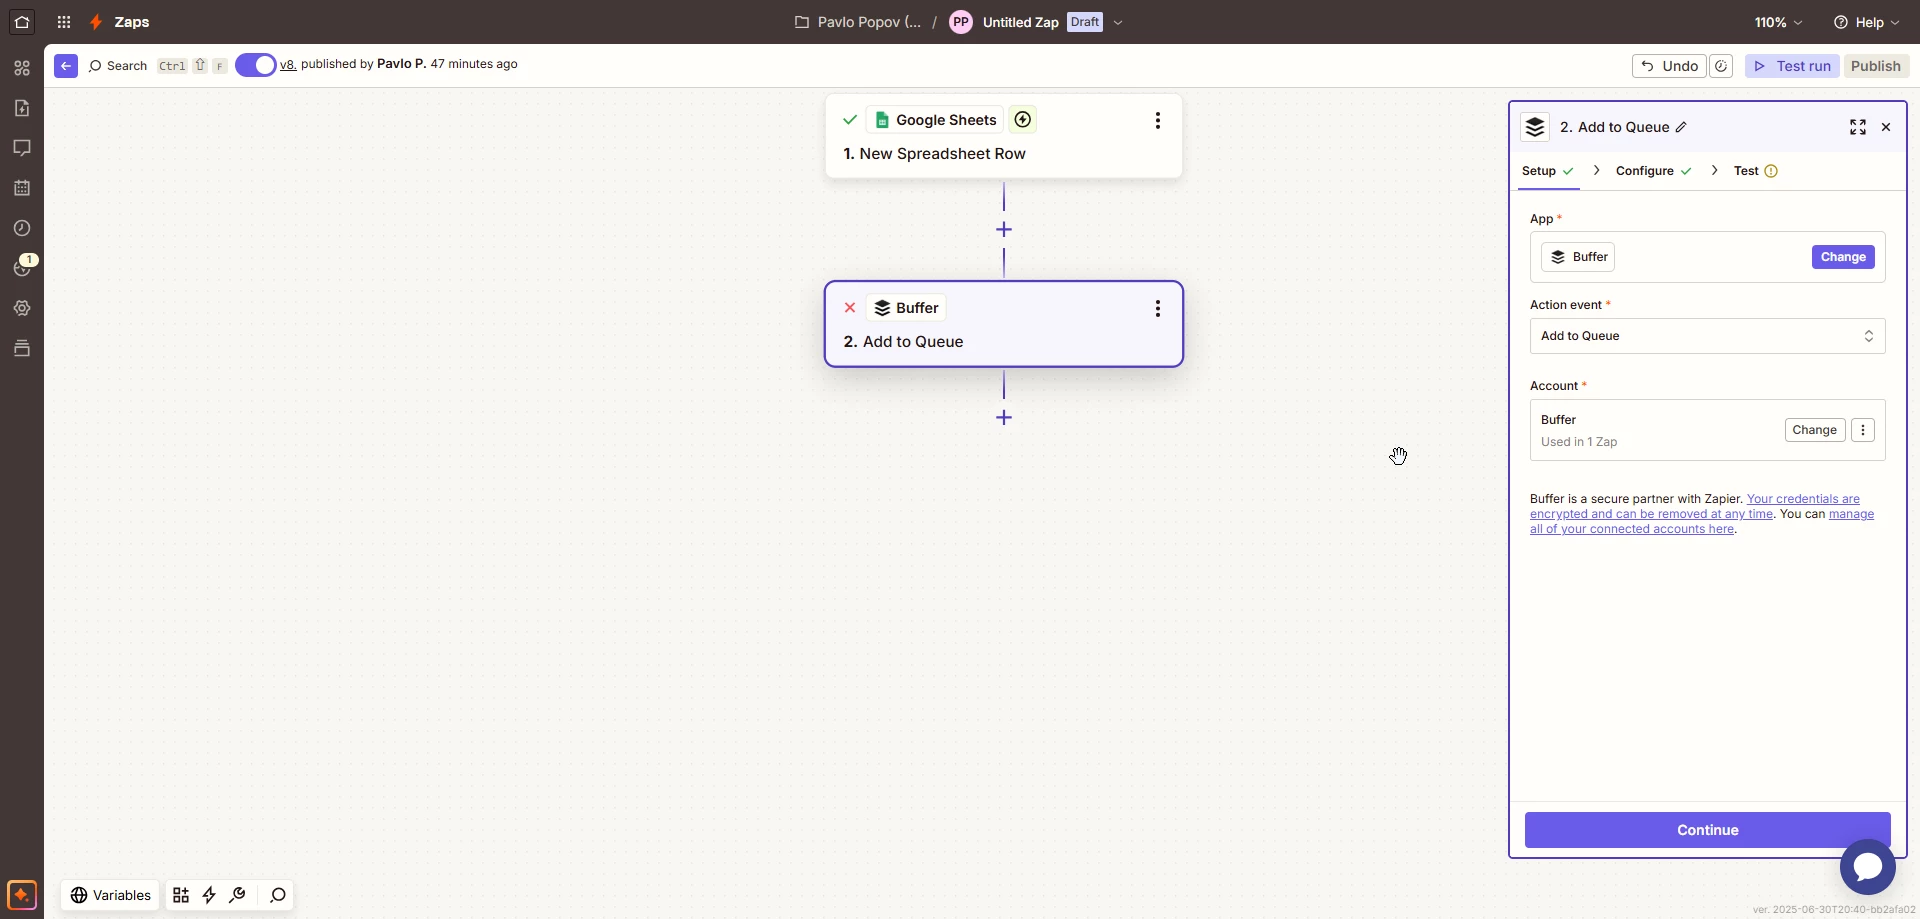This screenshot has width=1920, height=919.
Task: Open the 110% zoom dropdown
Action: point(1778,22)
